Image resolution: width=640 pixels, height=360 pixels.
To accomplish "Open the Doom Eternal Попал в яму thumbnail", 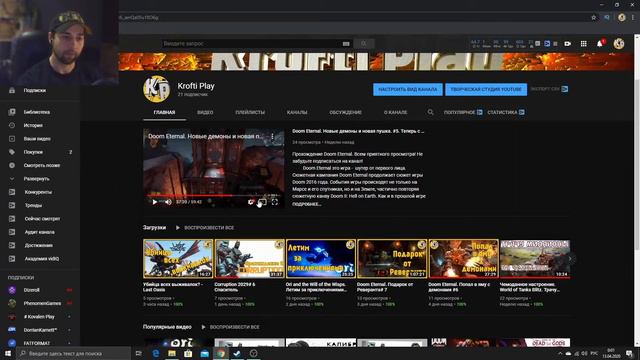I will (464, 259).
